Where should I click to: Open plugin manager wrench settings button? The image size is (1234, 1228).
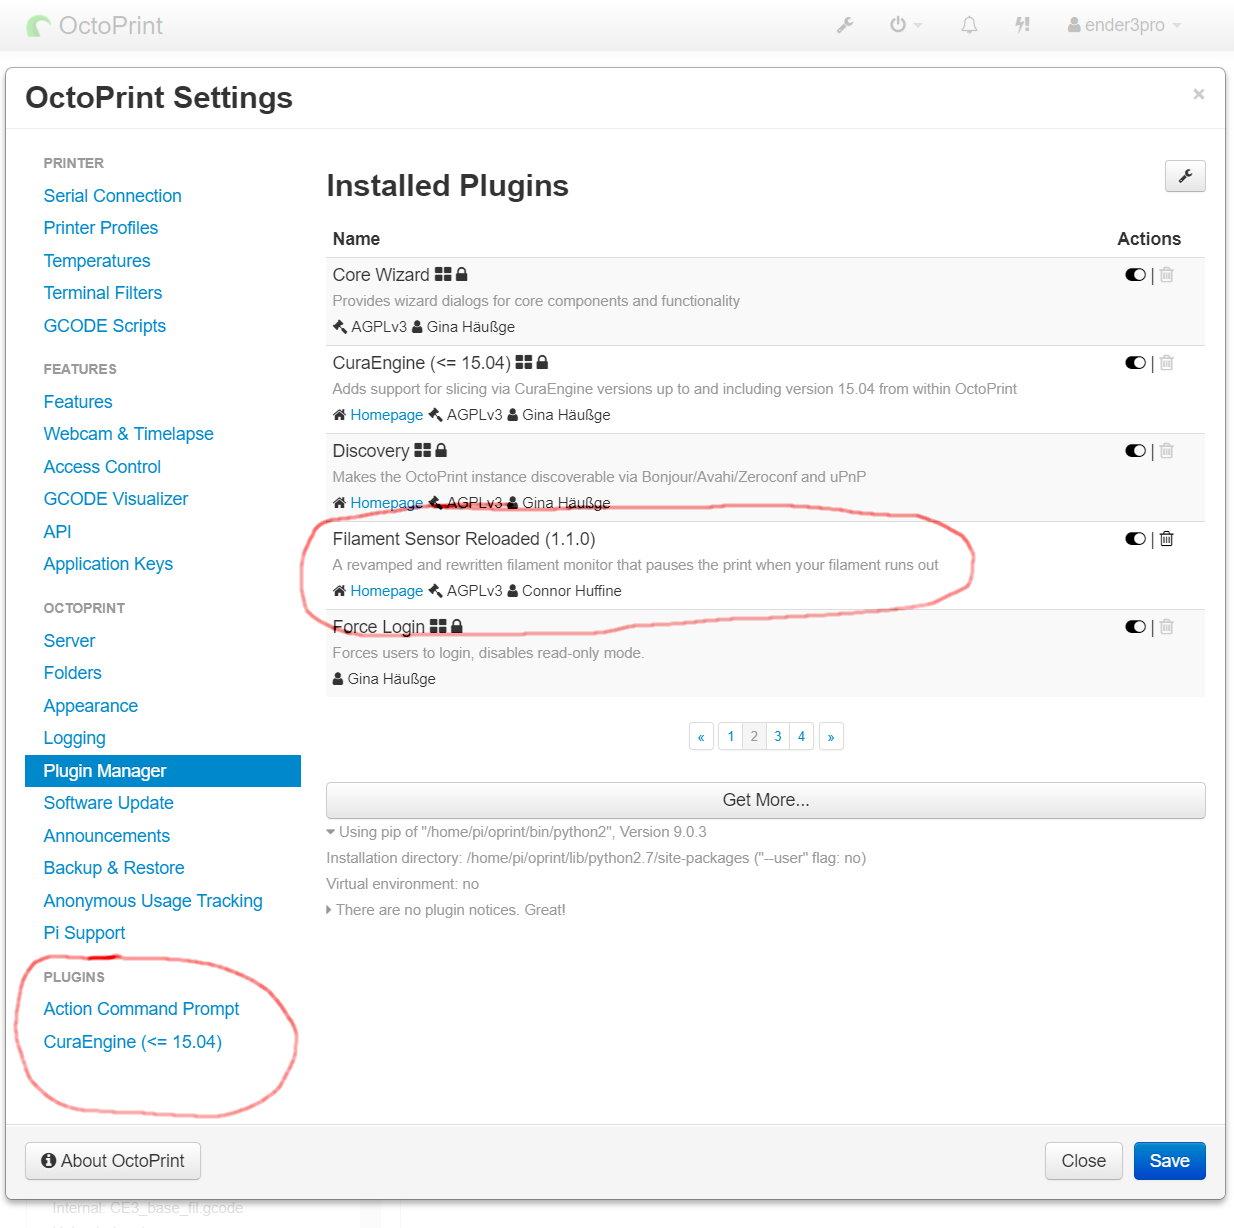1185,176
